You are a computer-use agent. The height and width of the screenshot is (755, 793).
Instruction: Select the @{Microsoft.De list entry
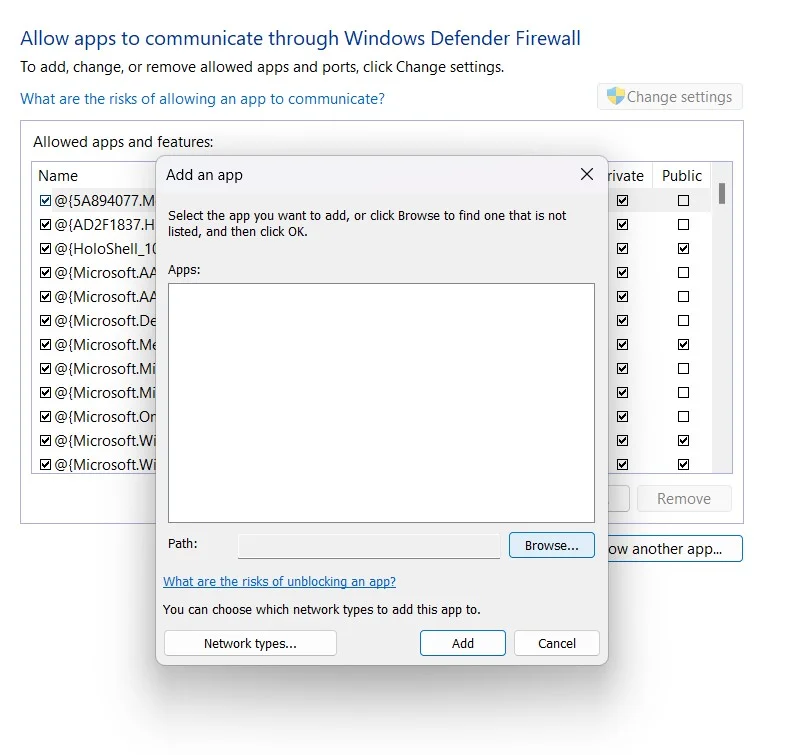[x=105, y=321]
